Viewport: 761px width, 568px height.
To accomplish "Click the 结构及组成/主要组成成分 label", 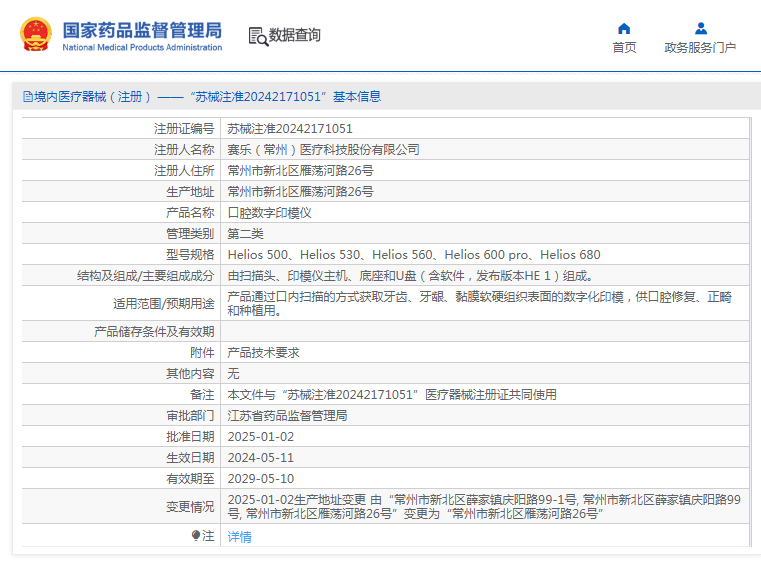I will coord(146,276).
